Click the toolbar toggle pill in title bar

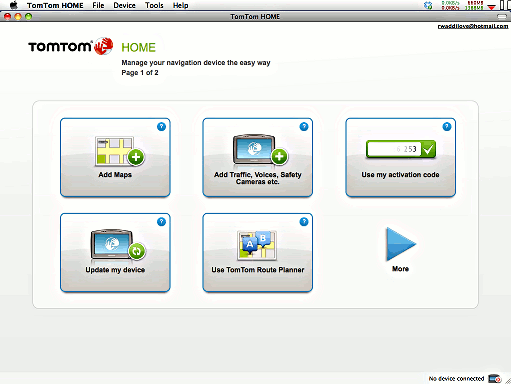pyautogui.click(x=502, y=16)
